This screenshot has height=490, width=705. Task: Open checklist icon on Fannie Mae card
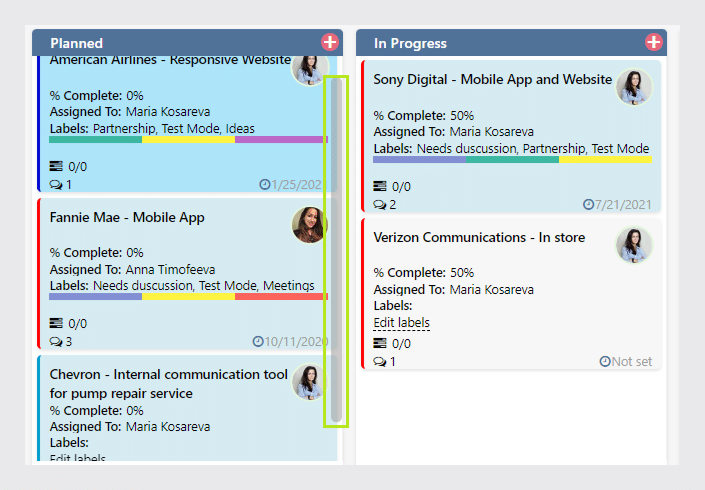[56, 323]
